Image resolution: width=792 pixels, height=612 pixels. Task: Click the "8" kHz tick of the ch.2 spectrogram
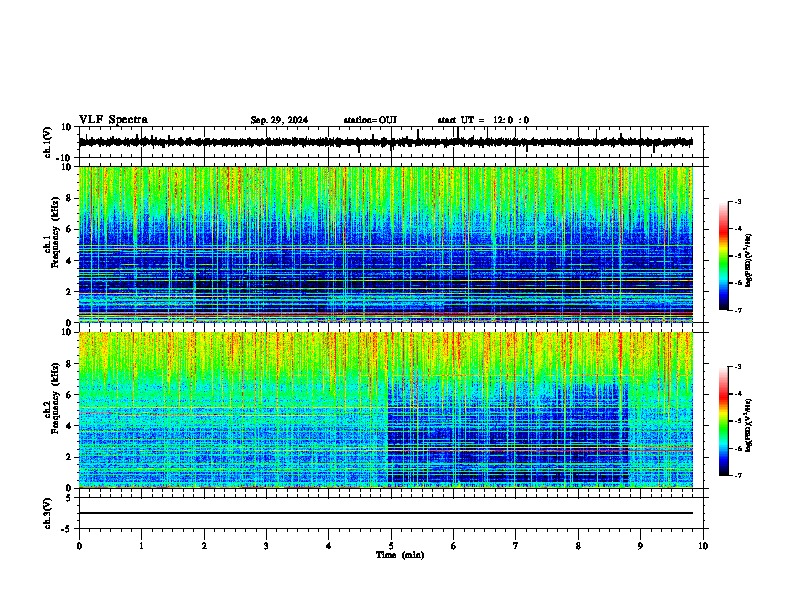coord(69,364)
